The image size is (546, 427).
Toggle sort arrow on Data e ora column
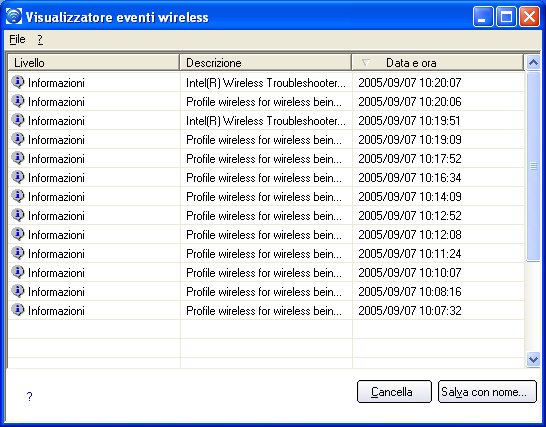(365, 63)
